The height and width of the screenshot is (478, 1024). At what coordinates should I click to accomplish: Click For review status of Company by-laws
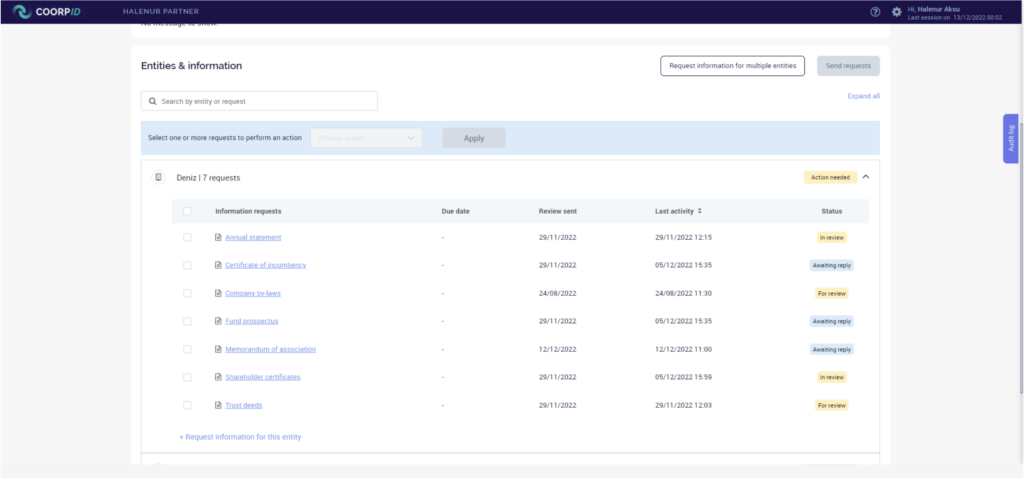click(x=832, y=293)
